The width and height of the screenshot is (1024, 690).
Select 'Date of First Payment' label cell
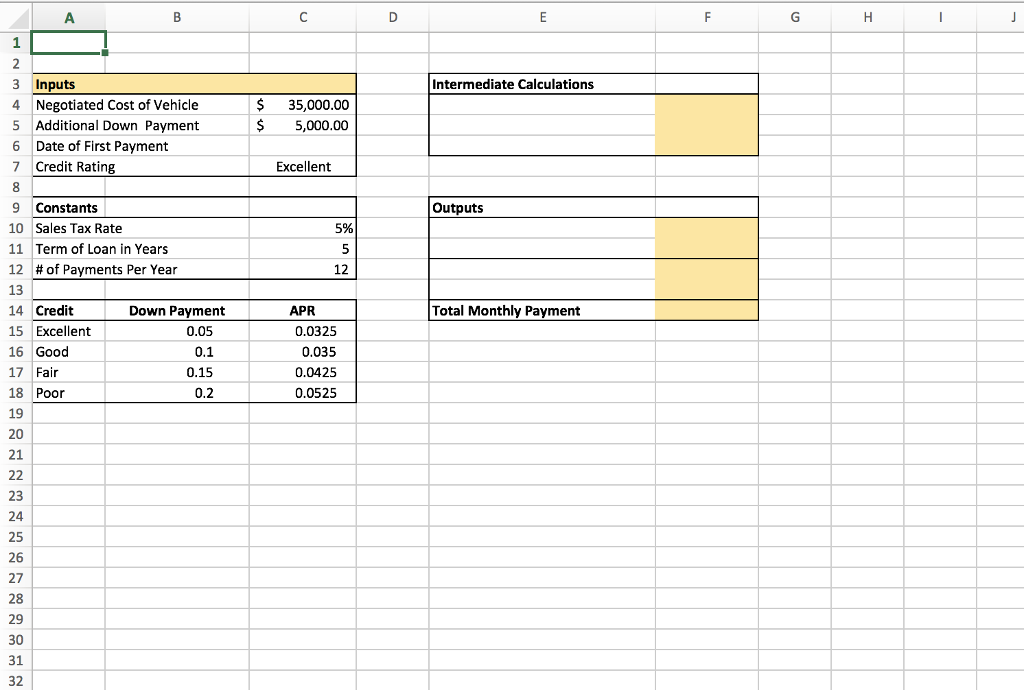140,146
